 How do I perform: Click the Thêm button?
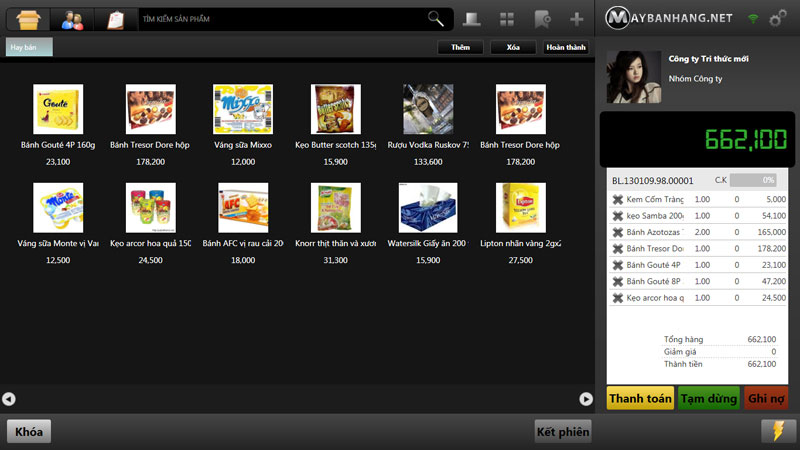[x=460, y=47]
